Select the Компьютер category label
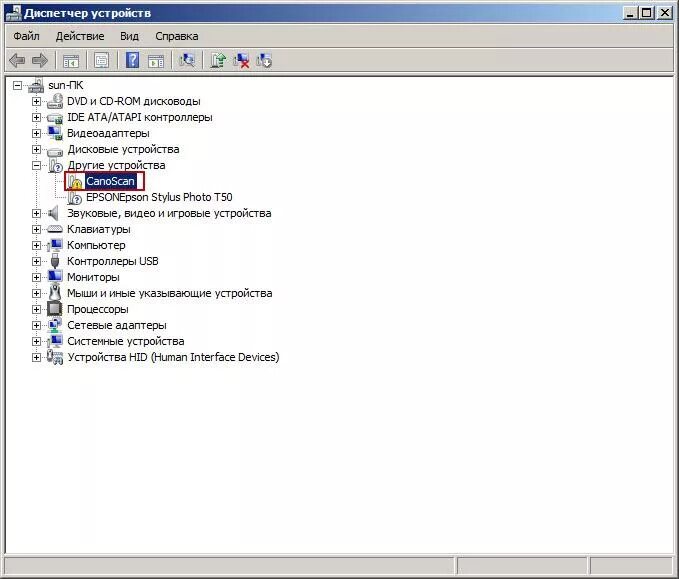Screen dimensions: 679x579 click(x=96, y=246)
